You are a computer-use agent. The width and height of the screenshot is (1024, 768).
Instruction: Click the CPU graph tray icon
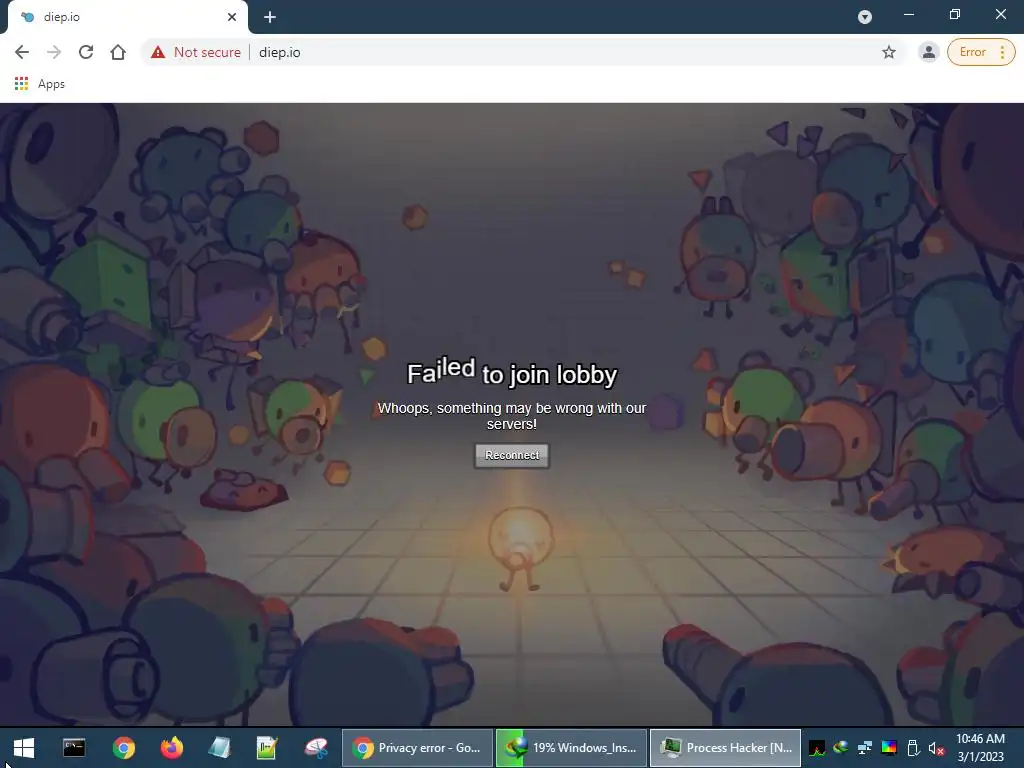[816, 748]
